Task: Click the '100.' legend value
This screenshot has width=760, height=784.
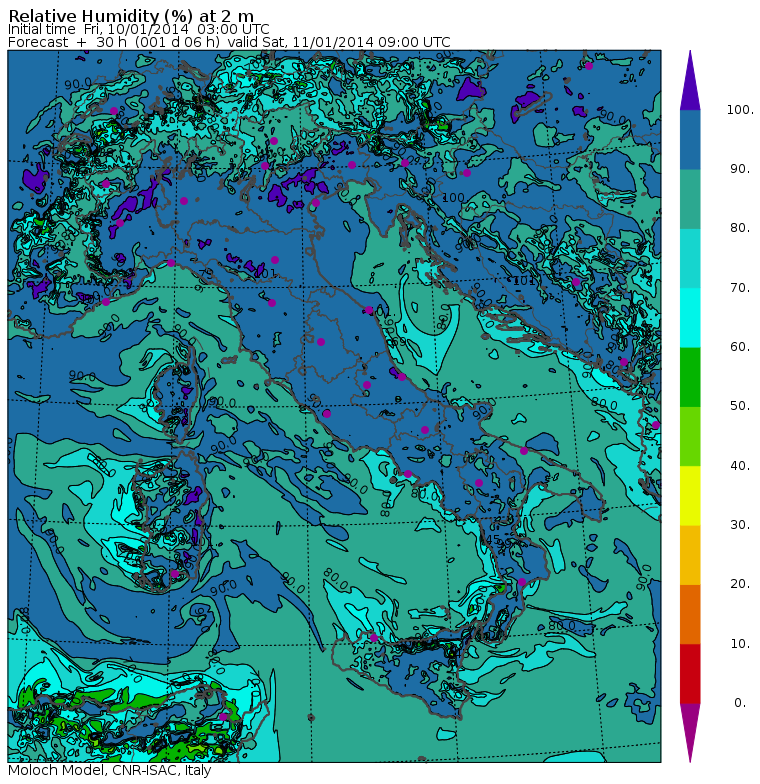Action: [740, 110]
